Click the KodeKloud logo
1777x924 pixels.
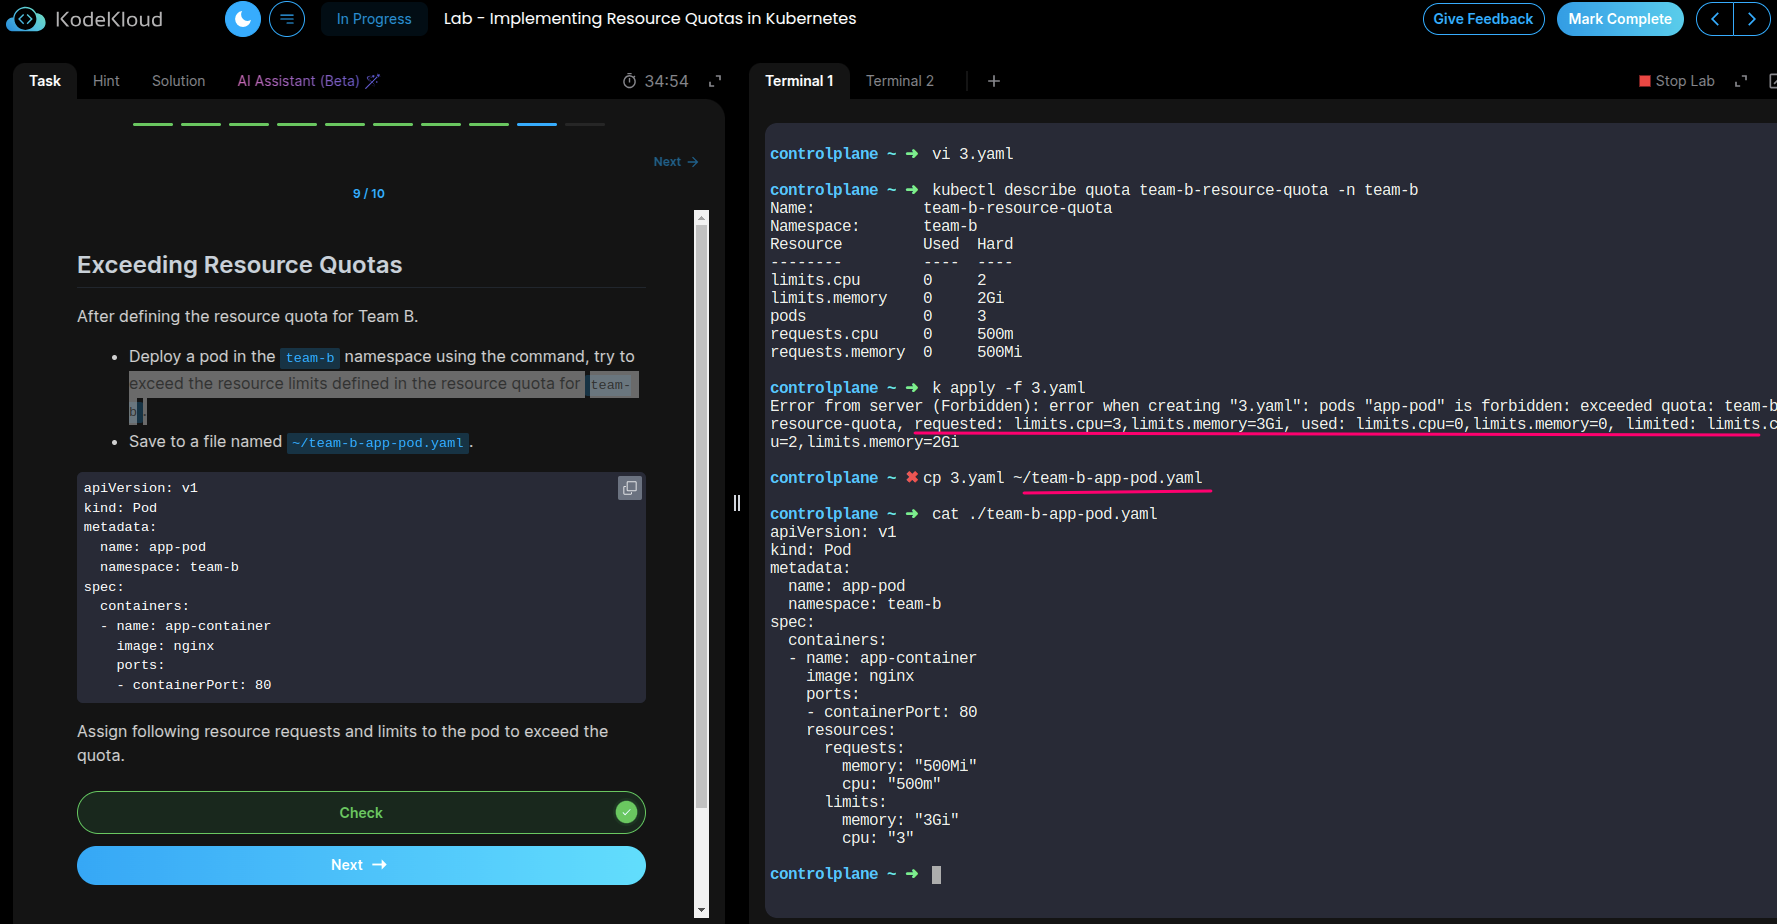coord(85,19)
